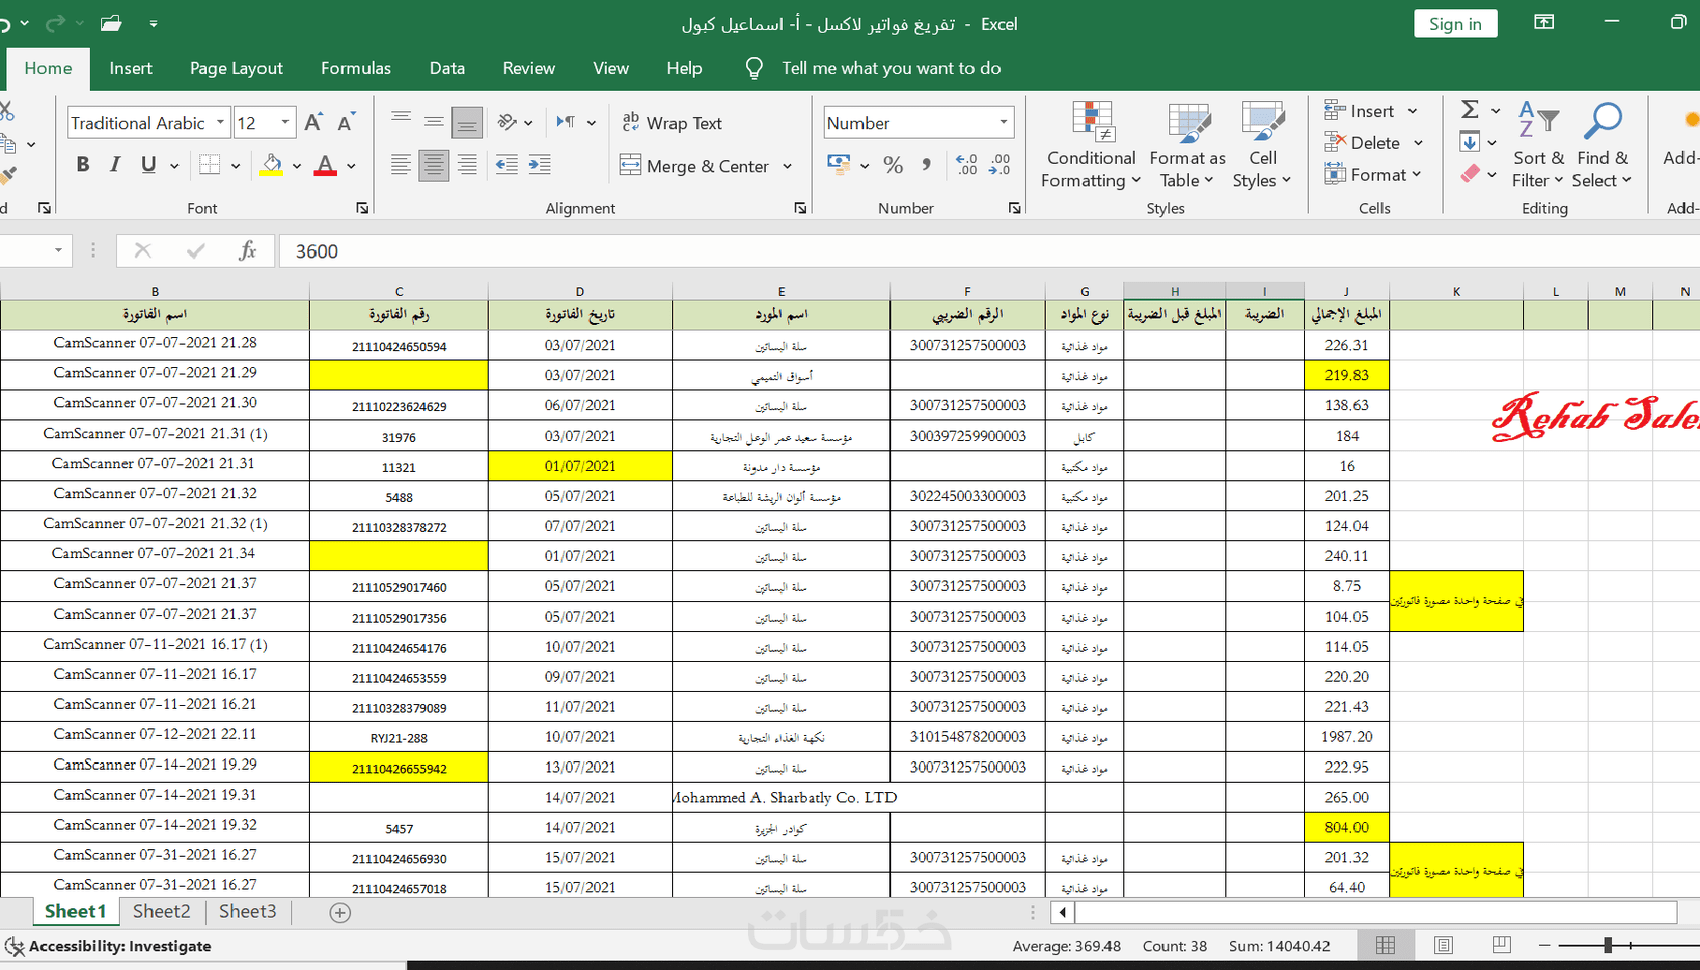Expand Delete cells dropdown arrow
The image size is (1700, 970).
tap(1418, 143)
